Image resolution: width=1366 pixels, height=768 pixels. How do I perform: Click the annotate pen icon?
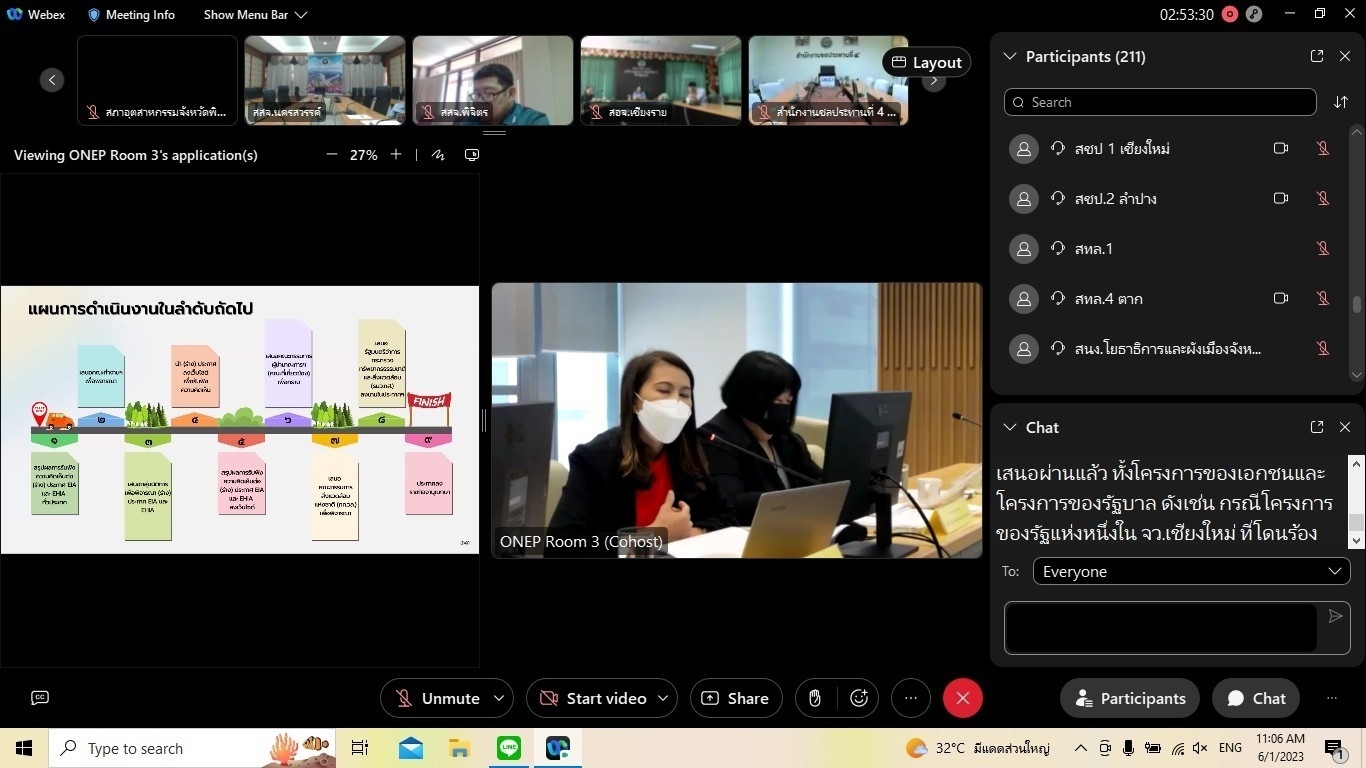438,155
